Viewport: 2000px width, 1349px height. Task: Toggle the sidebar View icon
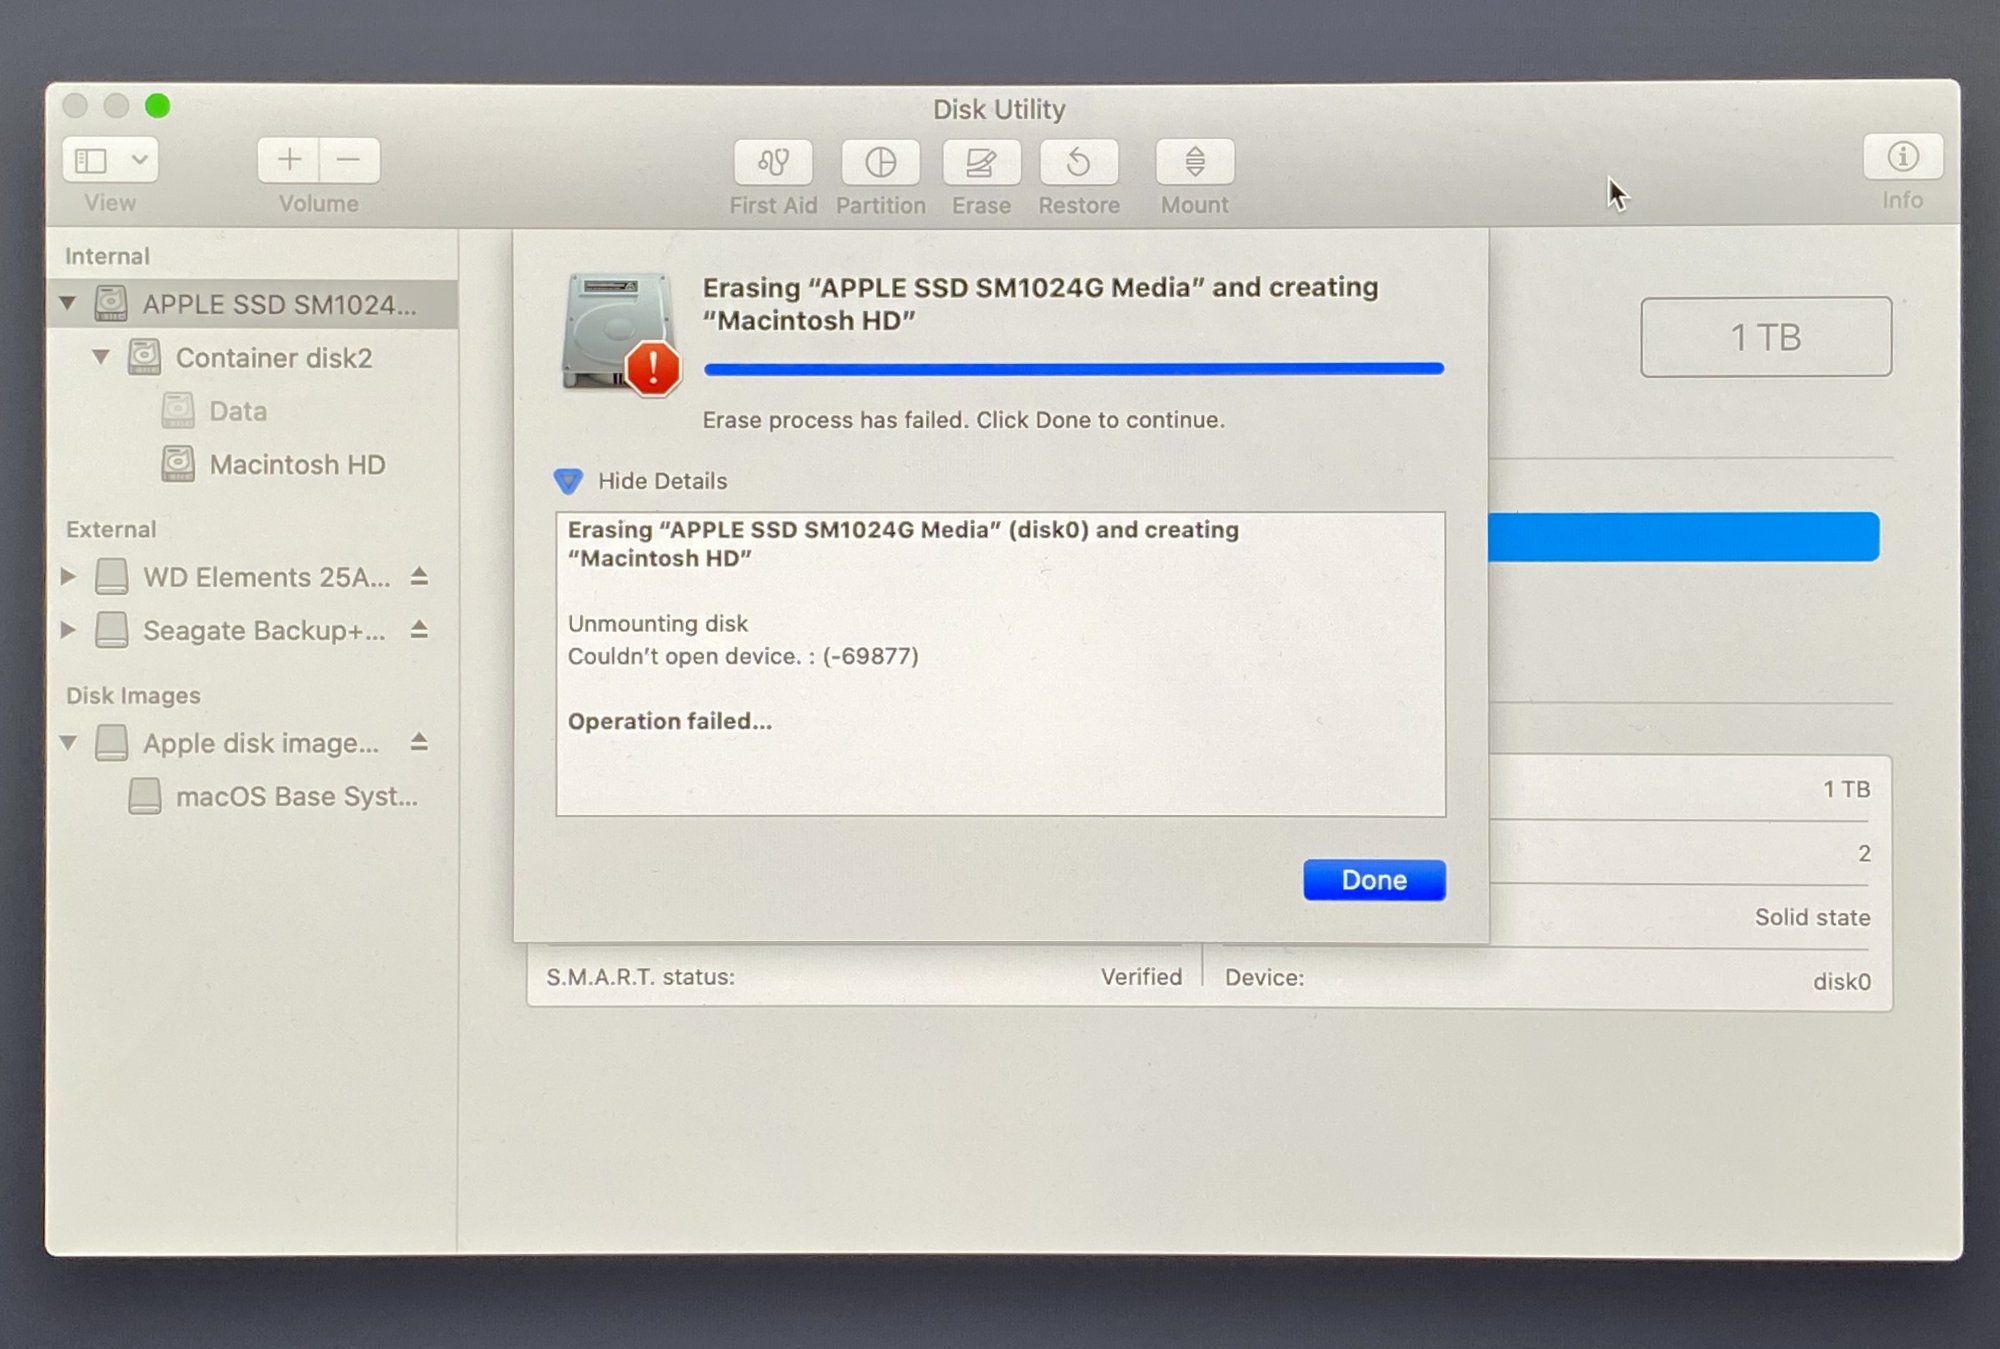[91, 160]
